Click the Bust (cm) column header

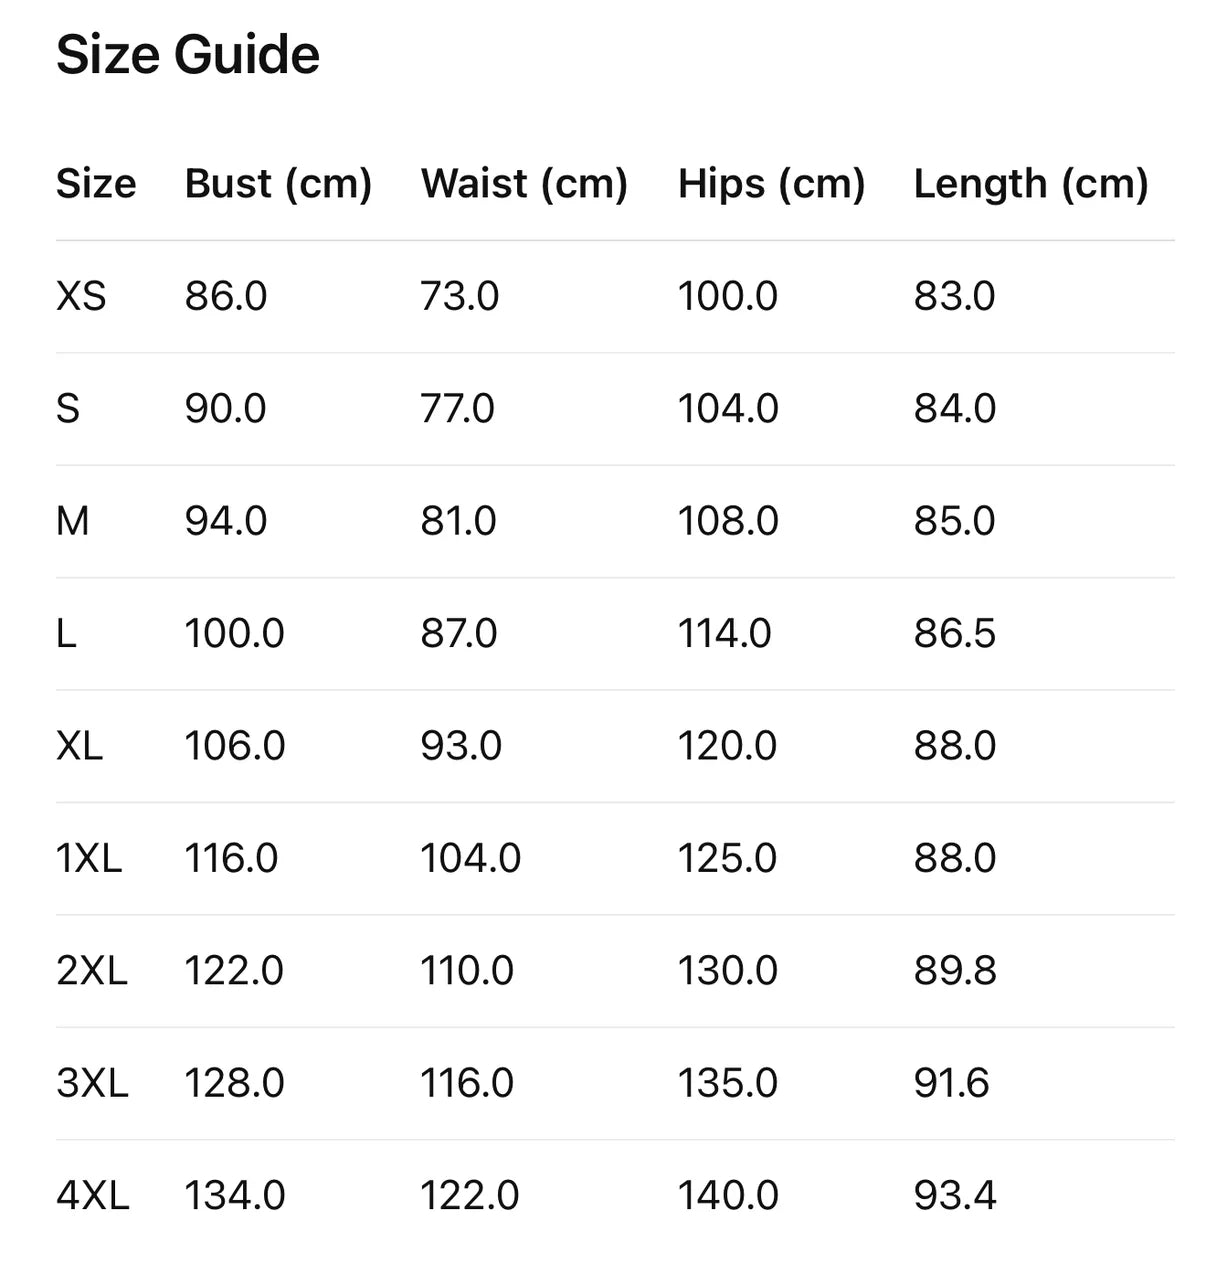pyautogui.click(x=278, y=184)
